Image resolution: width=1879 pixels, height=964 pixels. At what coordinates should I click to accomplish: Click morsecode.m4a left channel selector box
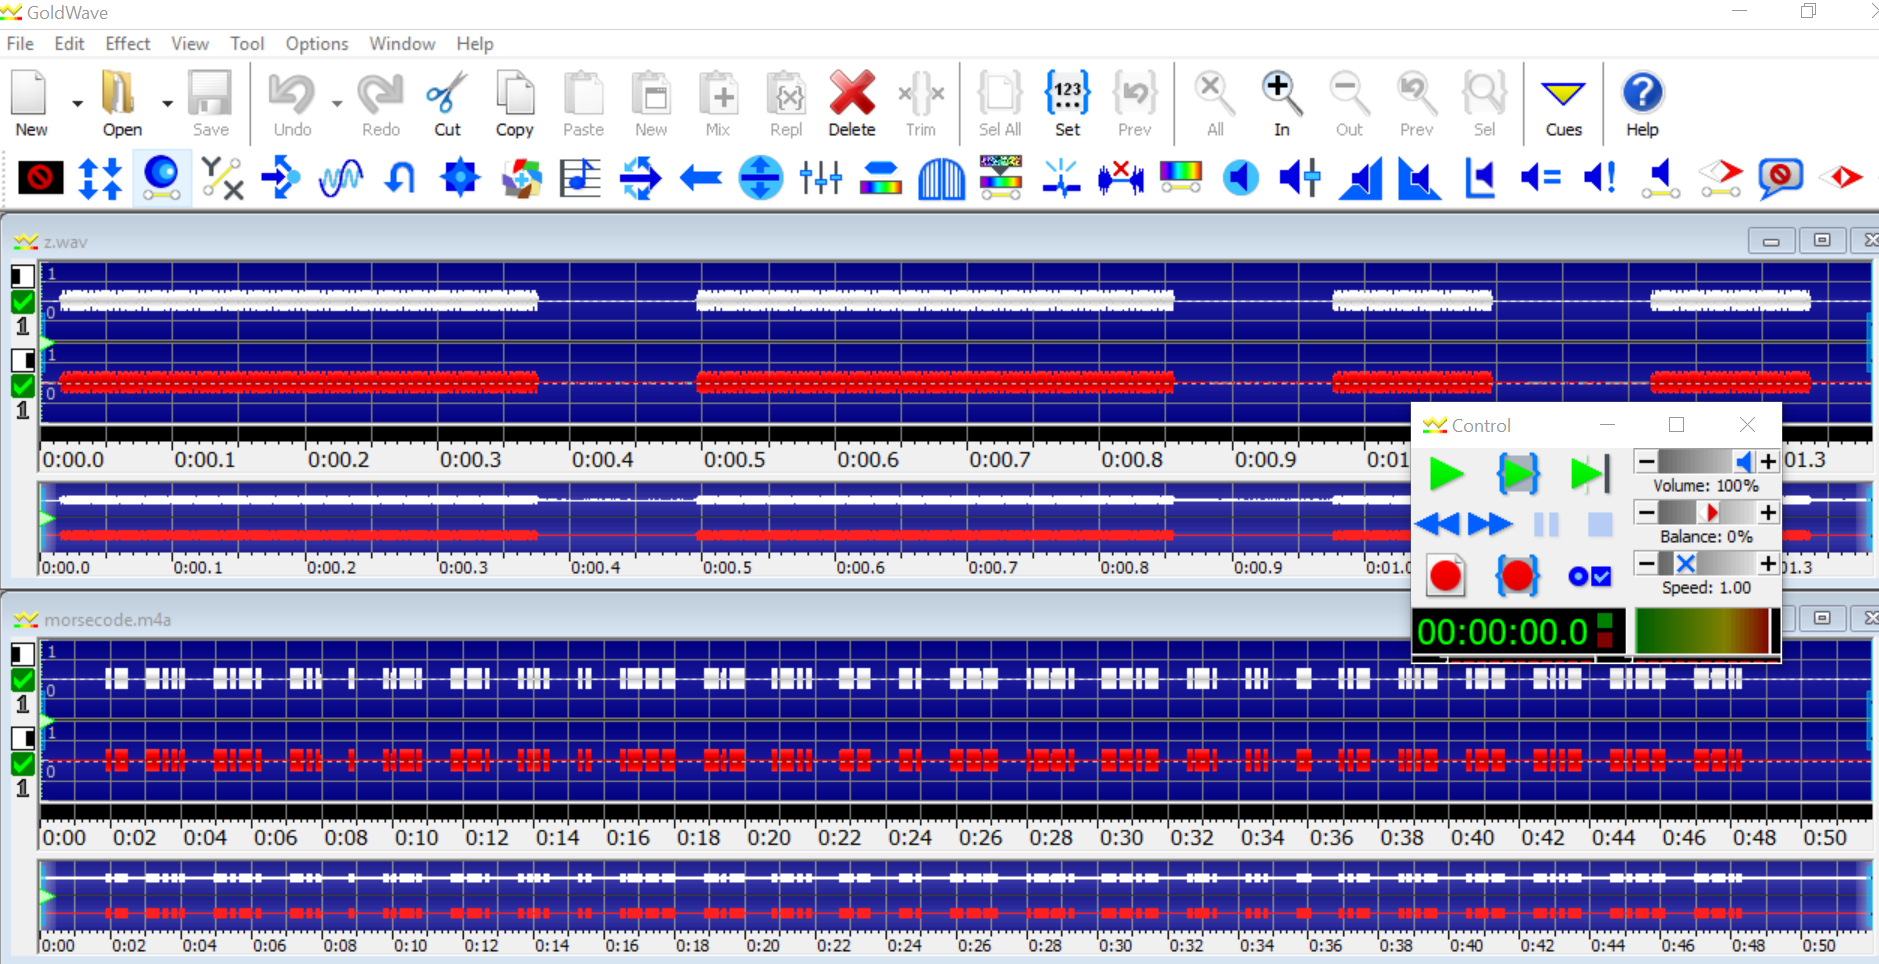coord(22,653)
